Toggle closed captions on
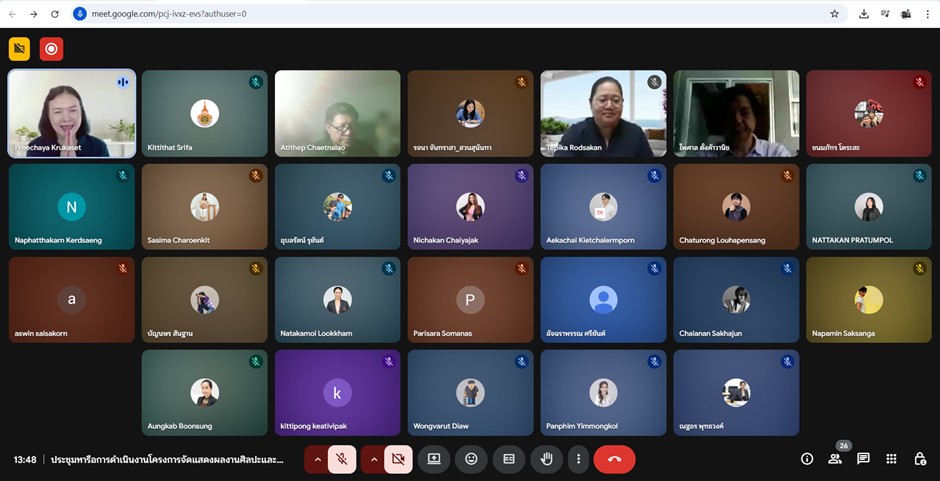Screen dimensions: 940x481 click(509, 459)
